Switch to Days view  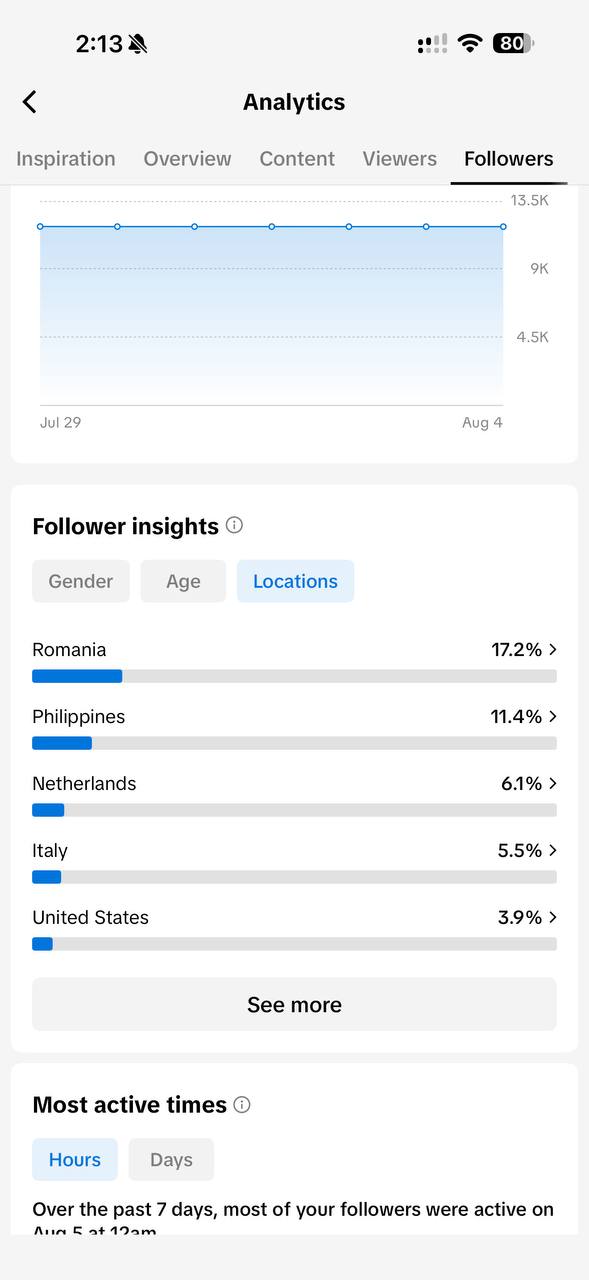tap(171, 1159)
